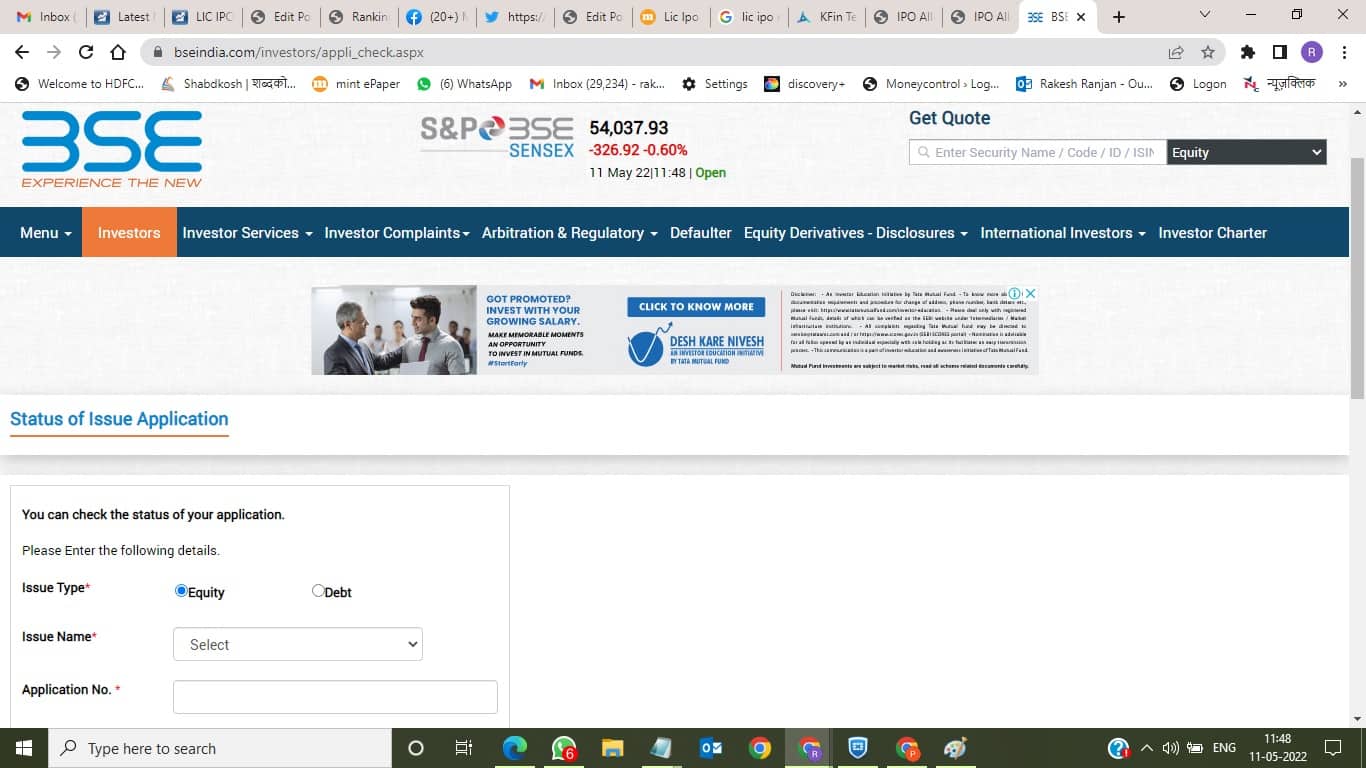Reload the page with the refresh icon

point(85,52)
